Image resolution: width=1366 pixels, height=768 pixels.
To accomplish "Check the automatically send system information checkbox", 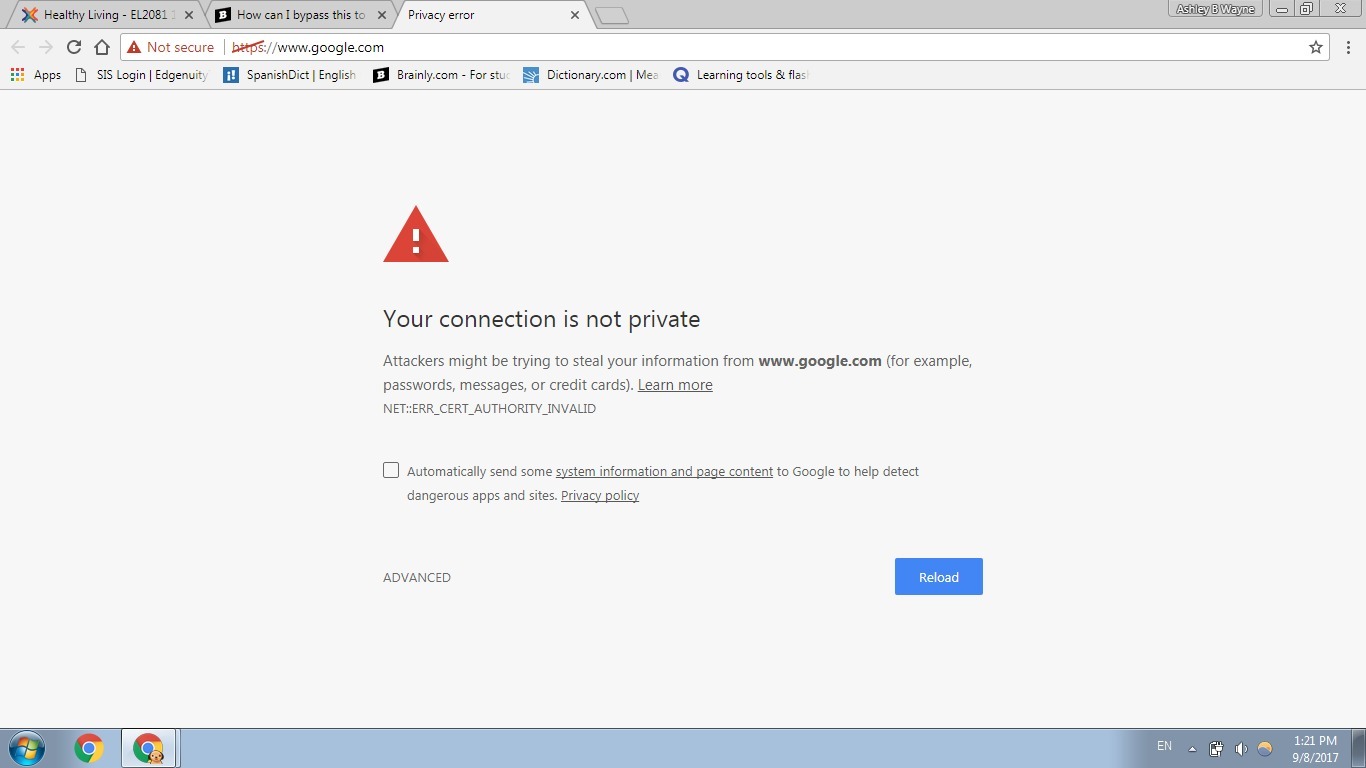I will pos(391,470).
